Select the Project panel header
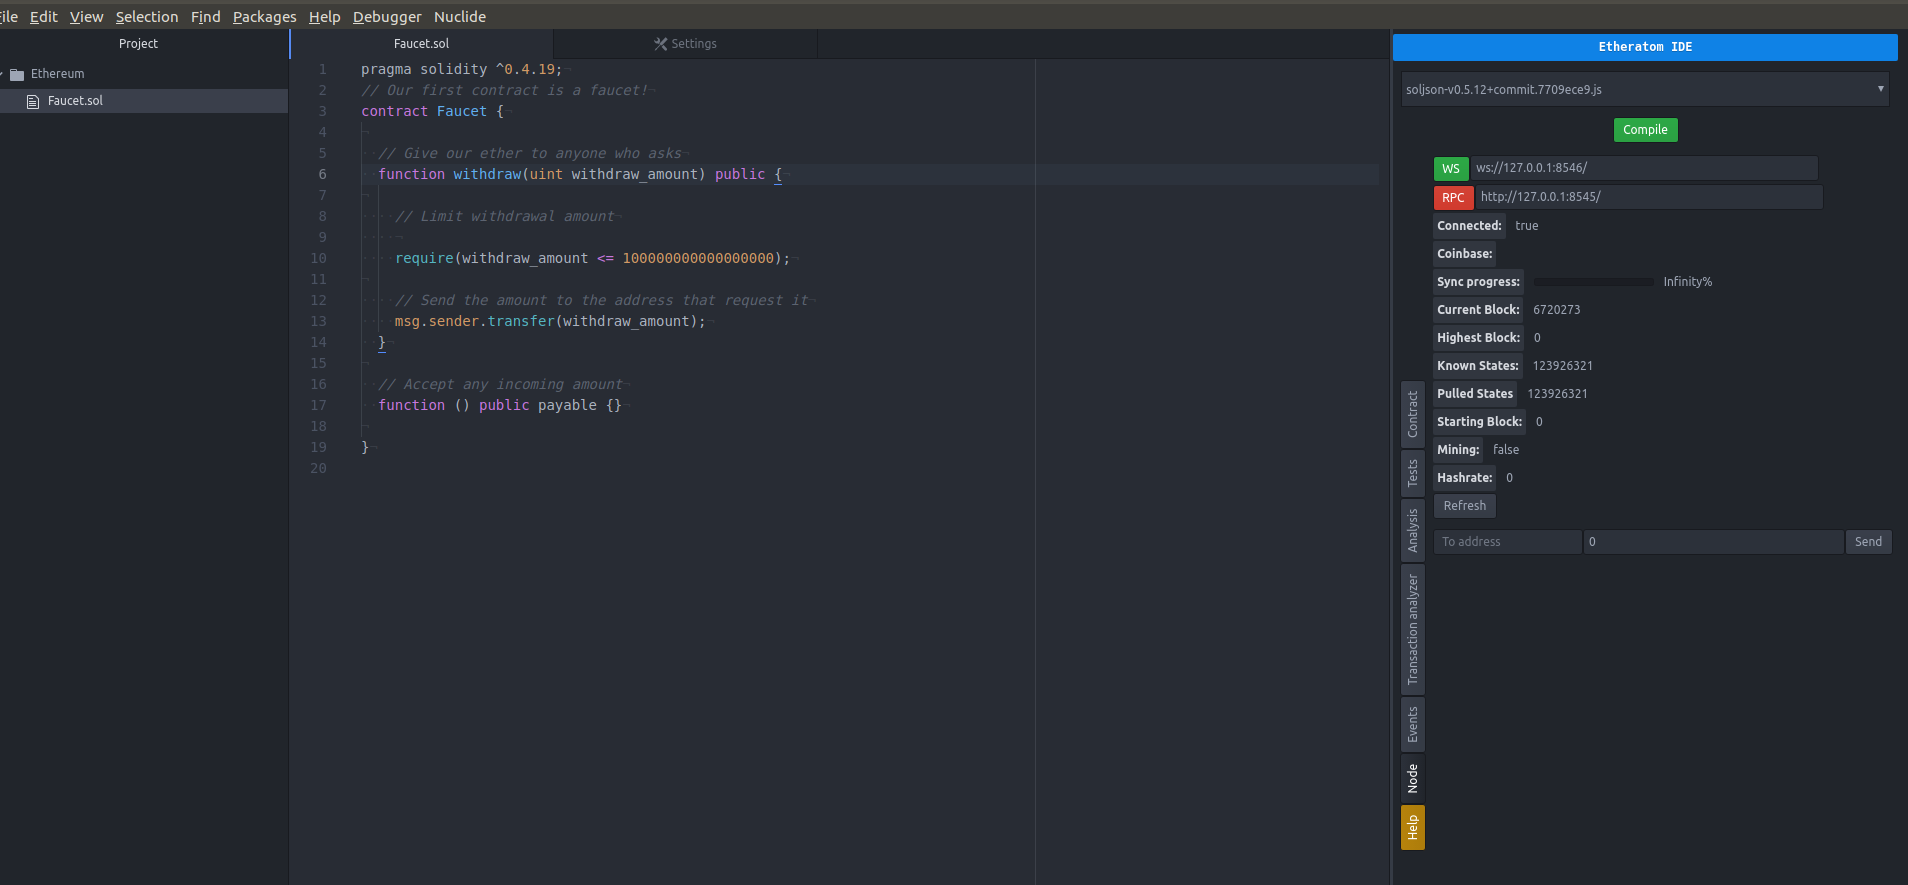 pyautogui.click(x=138, y=44)
